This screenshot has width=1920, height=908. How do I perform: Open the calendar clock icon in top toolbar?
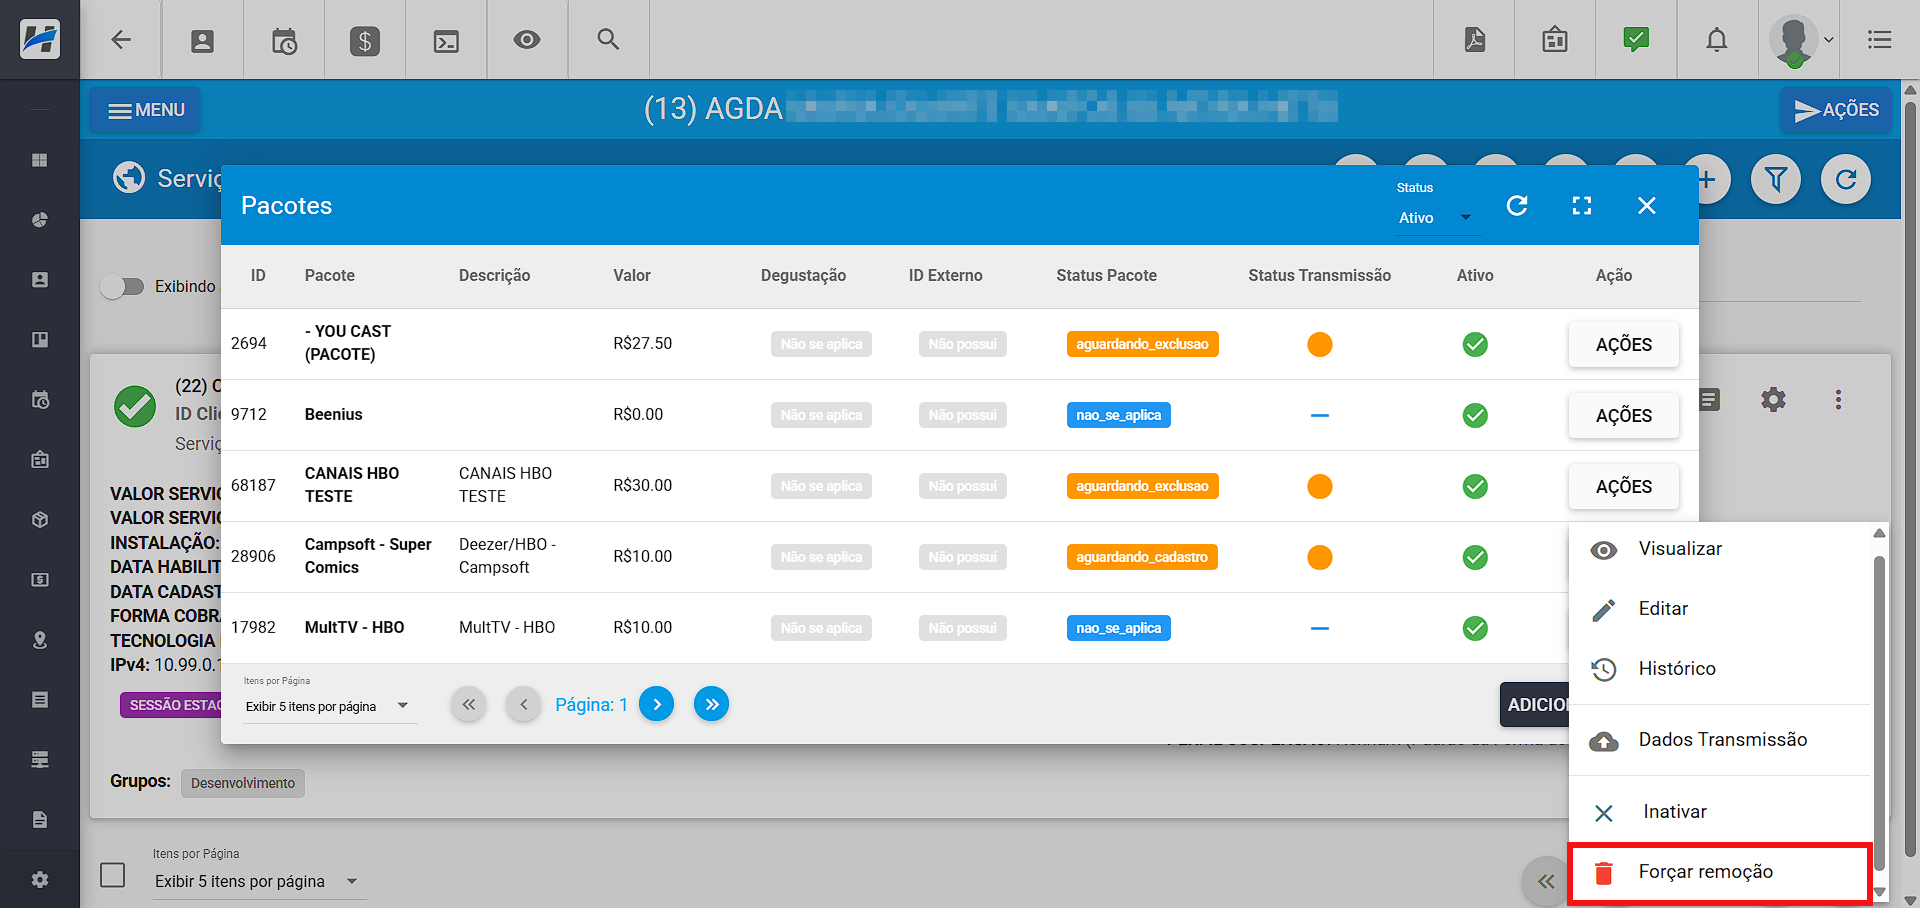(284, 40)
